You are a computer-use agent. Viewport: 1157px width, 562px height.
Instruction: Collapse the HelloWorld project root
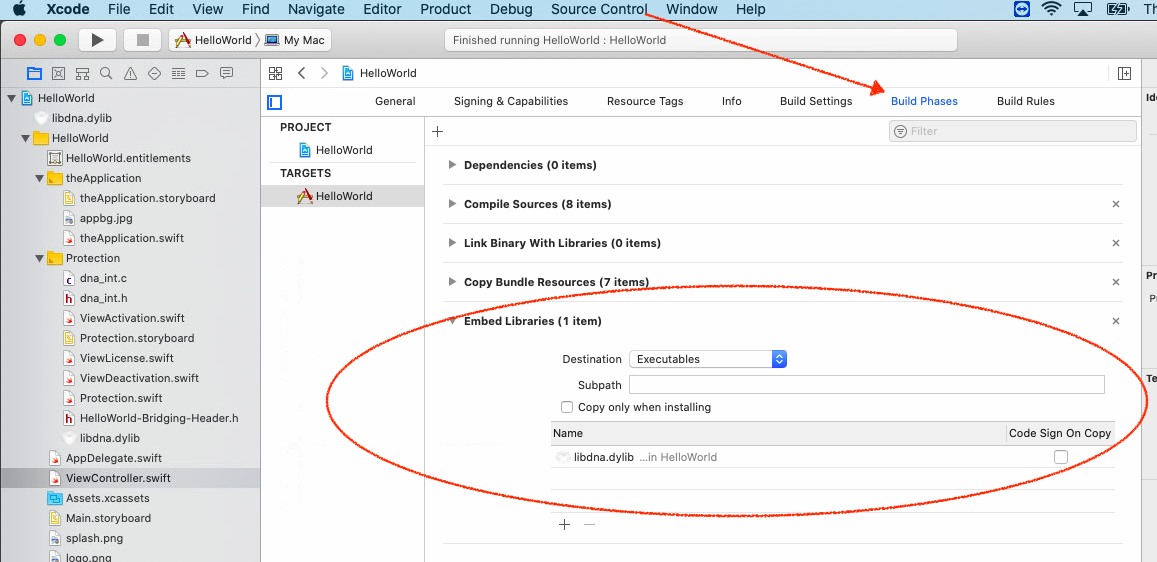coord(11,98)
